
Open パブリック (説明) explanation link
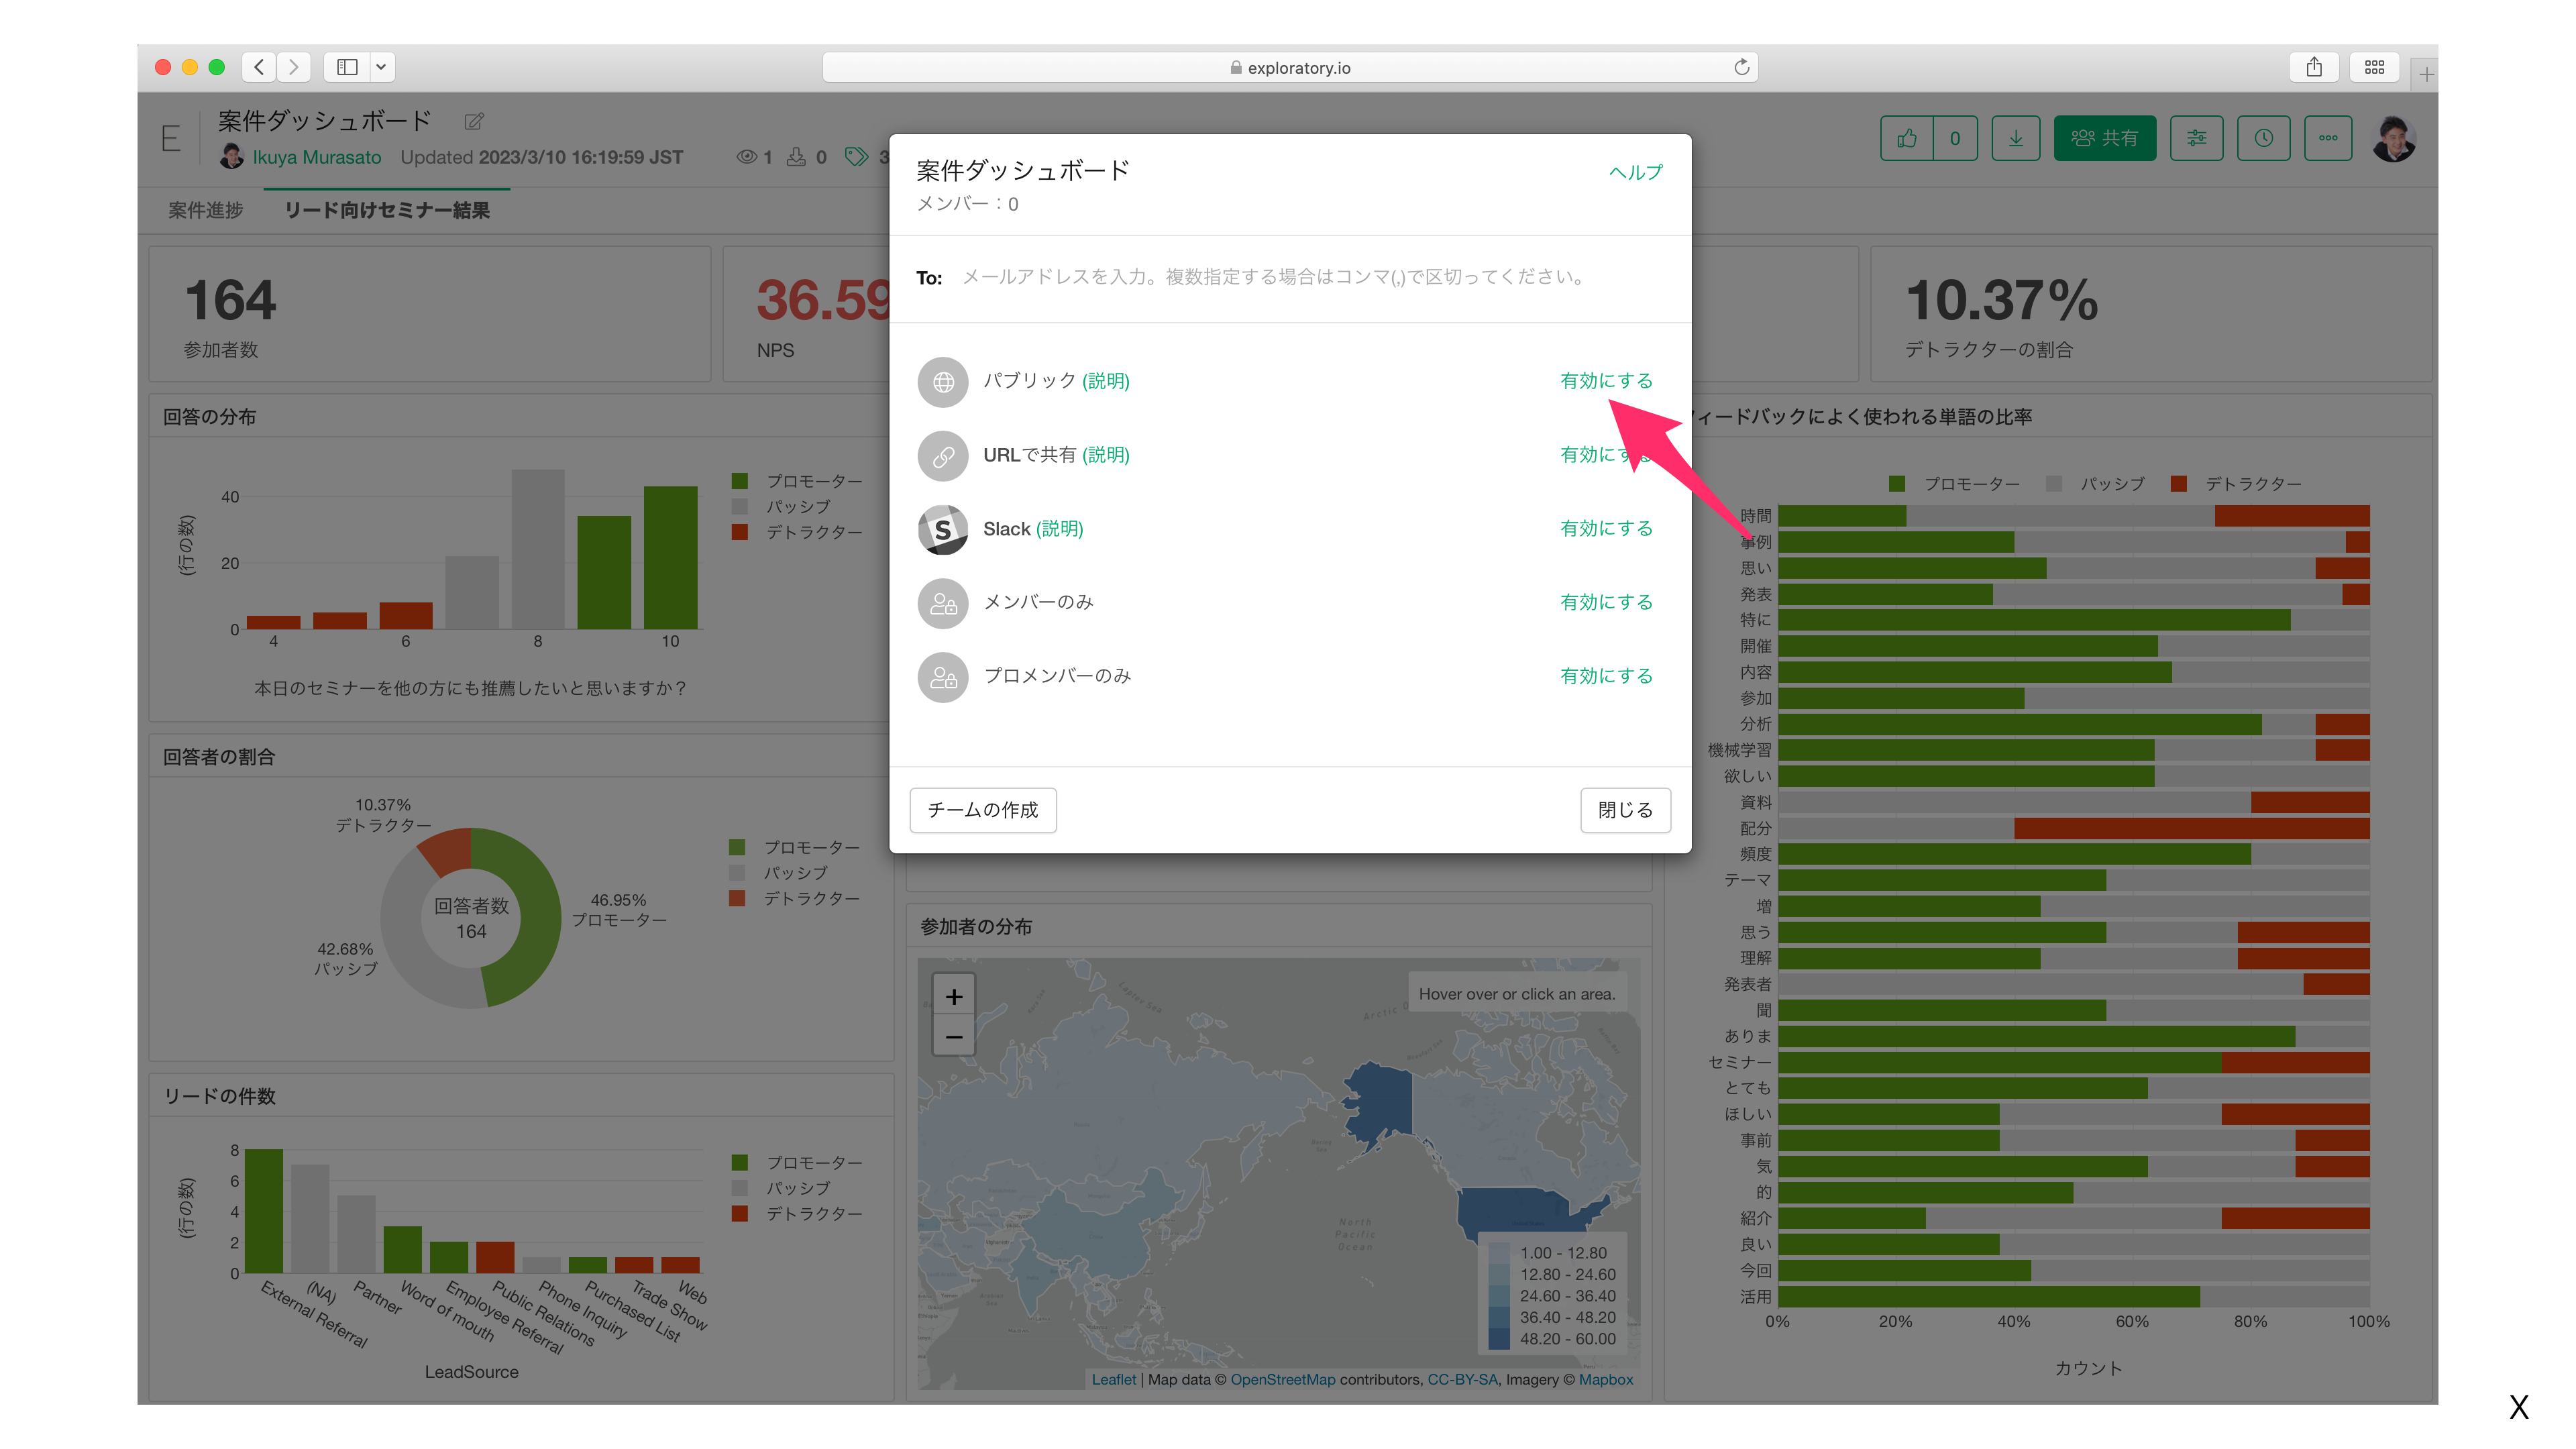click(x=1106, y=381)
